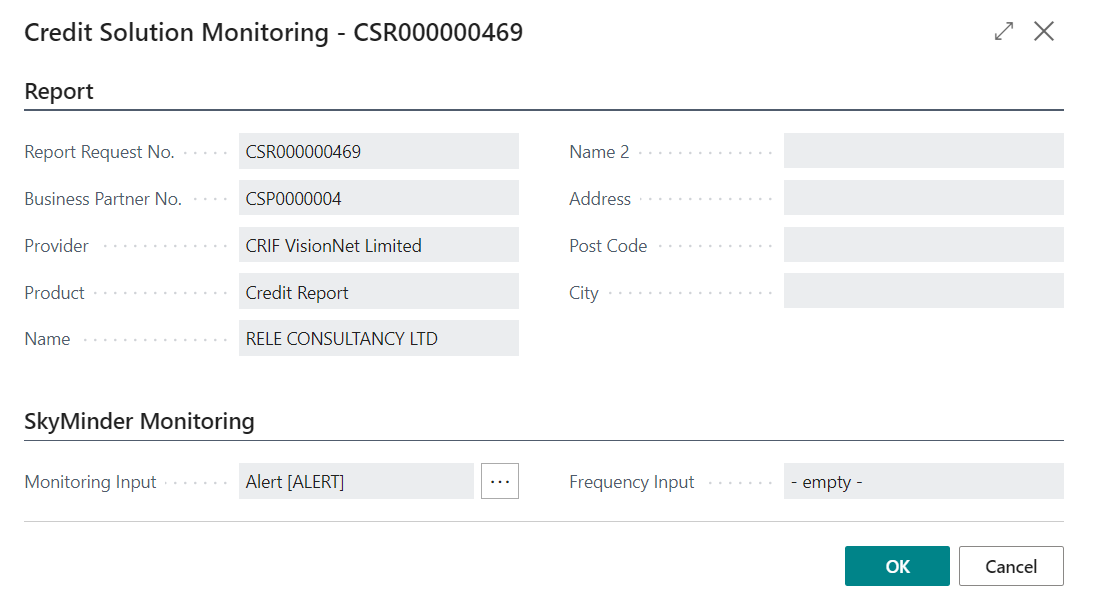
Task: Close the Credit Solution Monitoring dialog
Action: point(1044,31)
